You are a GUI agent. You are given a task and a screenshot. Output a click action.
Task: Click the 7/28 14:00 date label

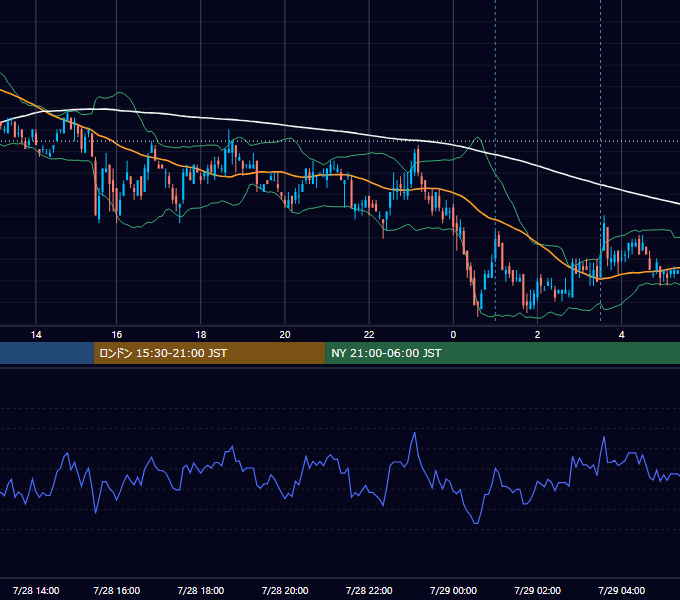(36, 590)
